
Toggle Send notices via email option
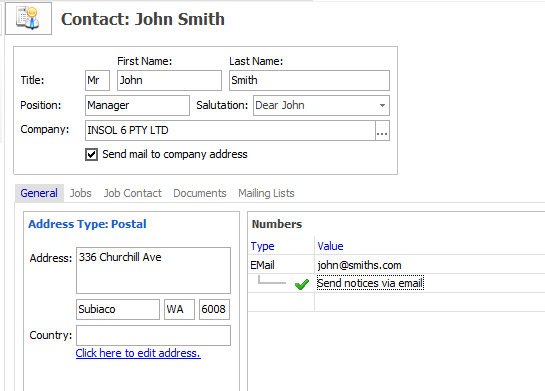(x=370, y=283)
